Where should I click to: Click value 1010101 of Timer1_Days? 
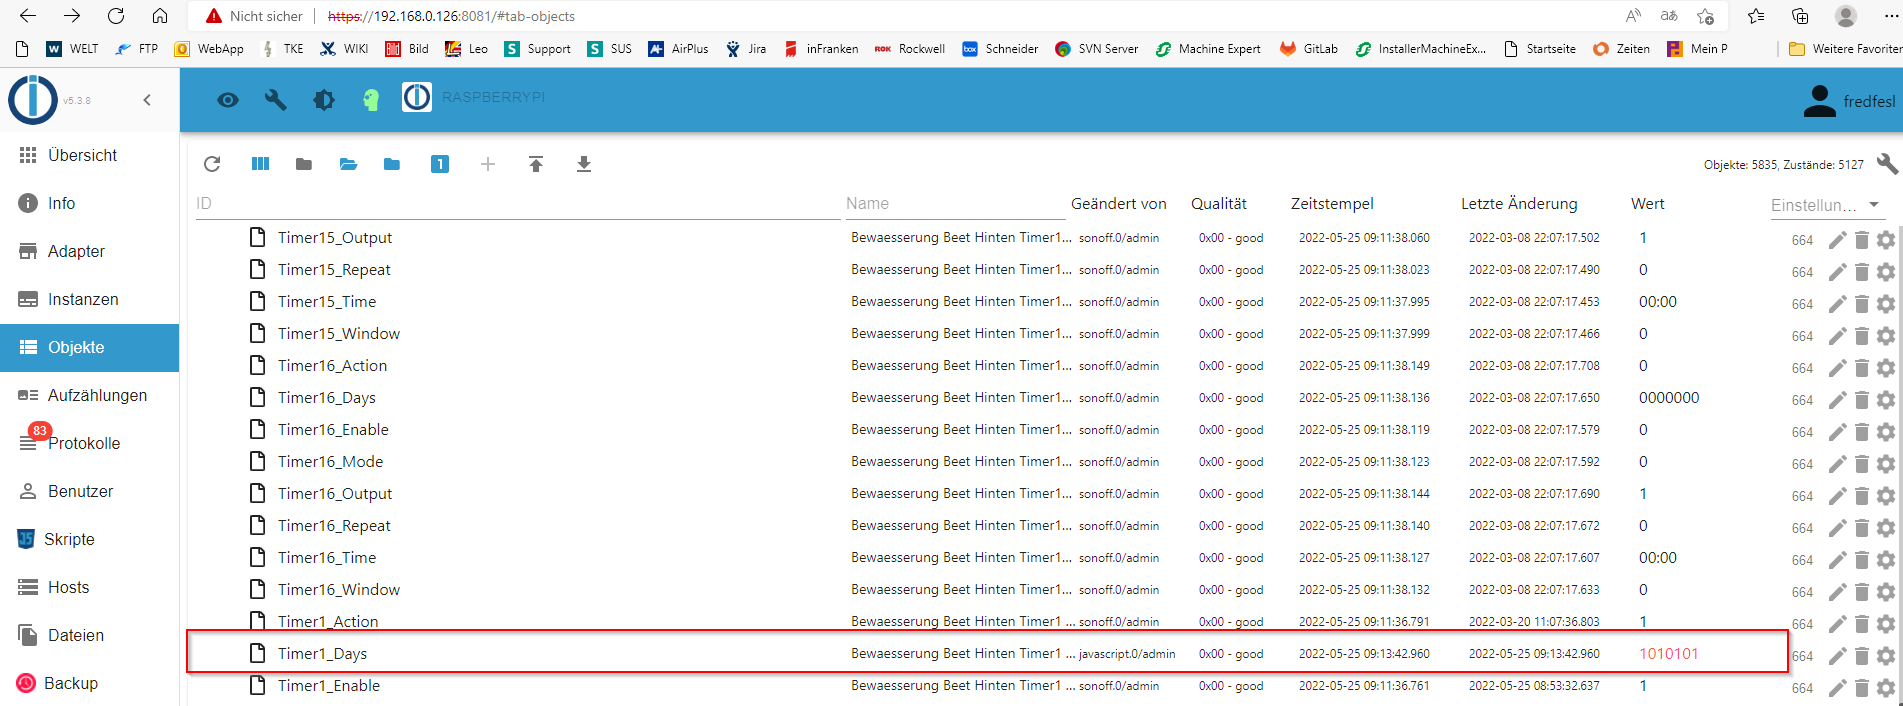1668,654
